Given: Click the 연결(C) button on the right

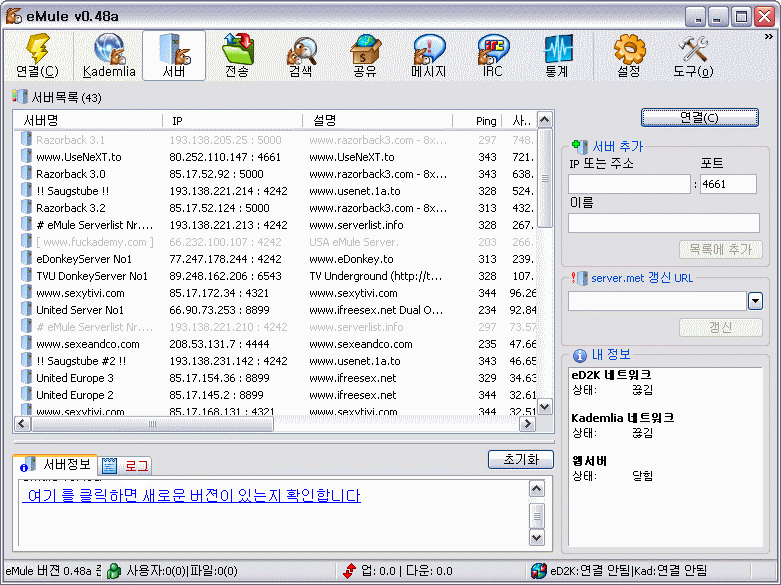Looking at the screenshot, I should pyautogui.click(x=699, y=118).
